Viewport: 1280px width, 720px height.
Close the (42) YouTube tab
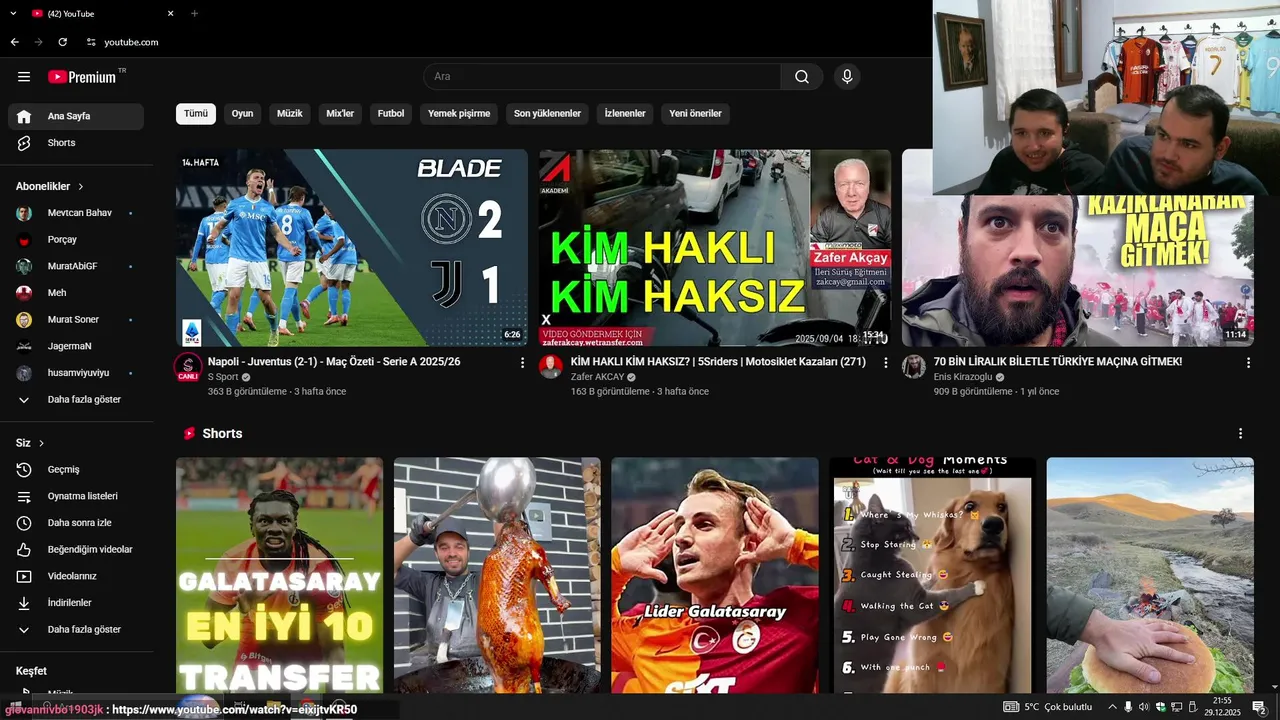point(170,13)
